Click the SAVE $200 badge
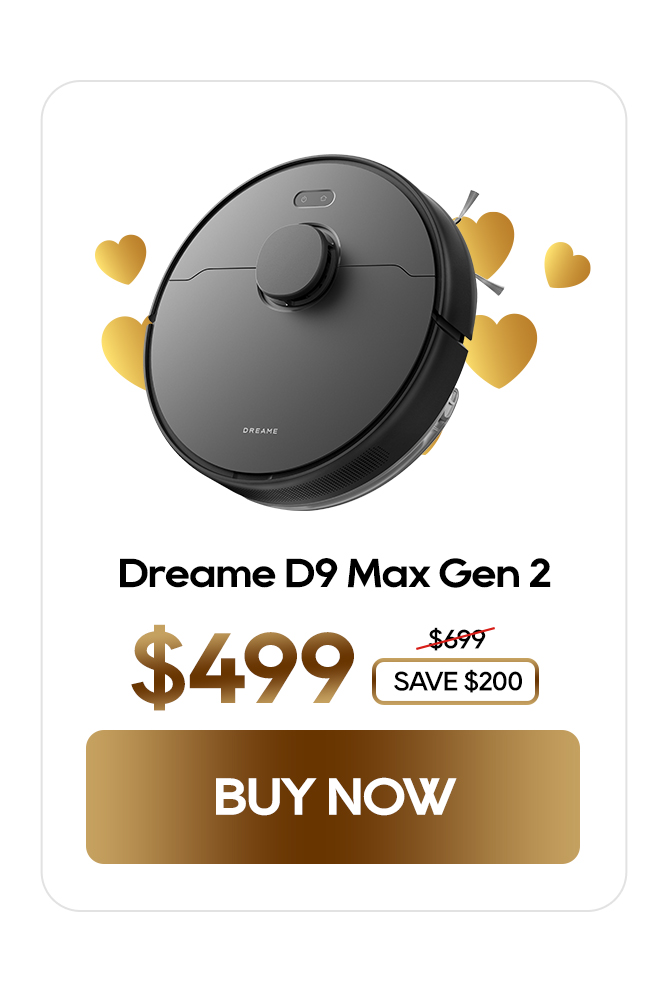Screen dimensions: 667x992 pyautogui.click(x=455, y=681)
